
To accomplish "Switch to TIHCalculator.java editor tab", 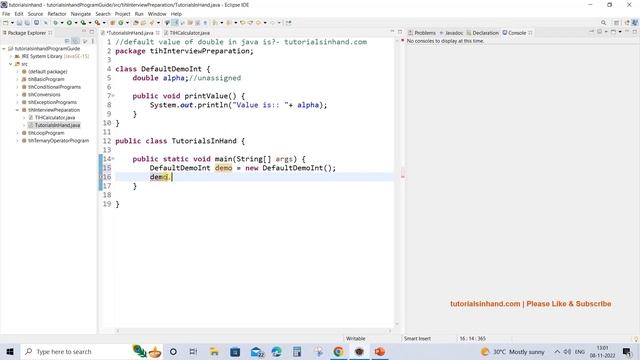I will (x=190, y=33).
